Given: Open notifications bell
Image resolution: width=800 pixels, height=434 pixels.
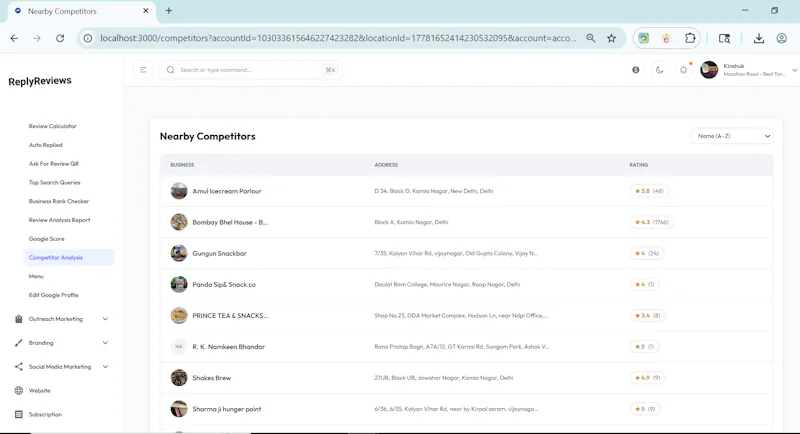Looking at the screenshot, I should click(684, 70).
